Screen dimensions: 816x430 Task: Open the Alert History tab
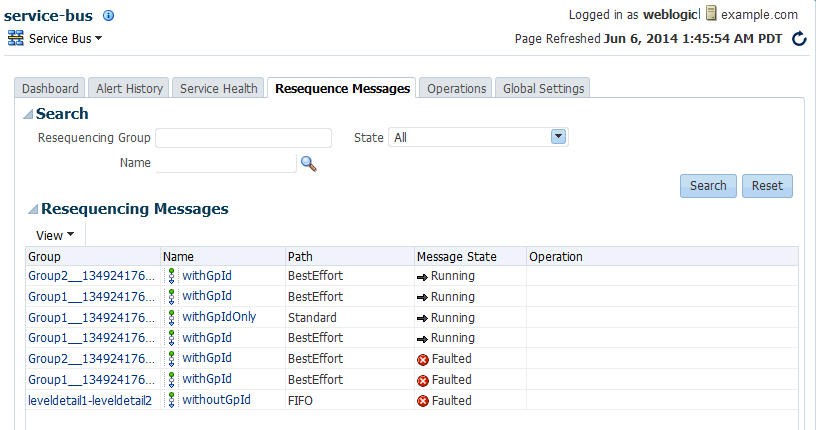(x=129, y=88)
